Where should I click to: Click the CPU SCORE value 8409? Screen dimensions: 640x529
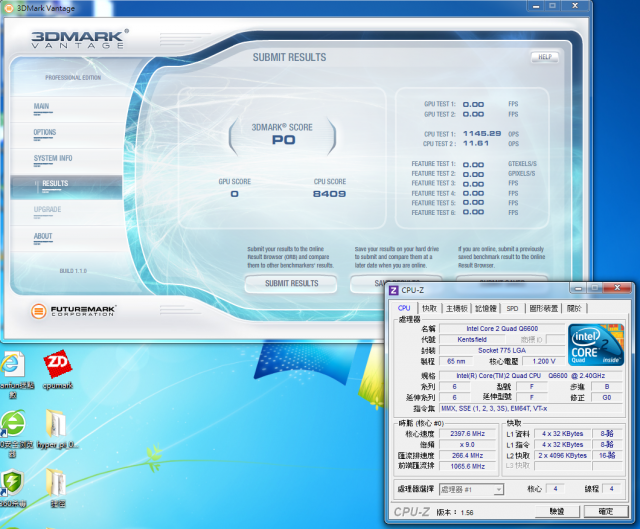[x=329, y=194]
